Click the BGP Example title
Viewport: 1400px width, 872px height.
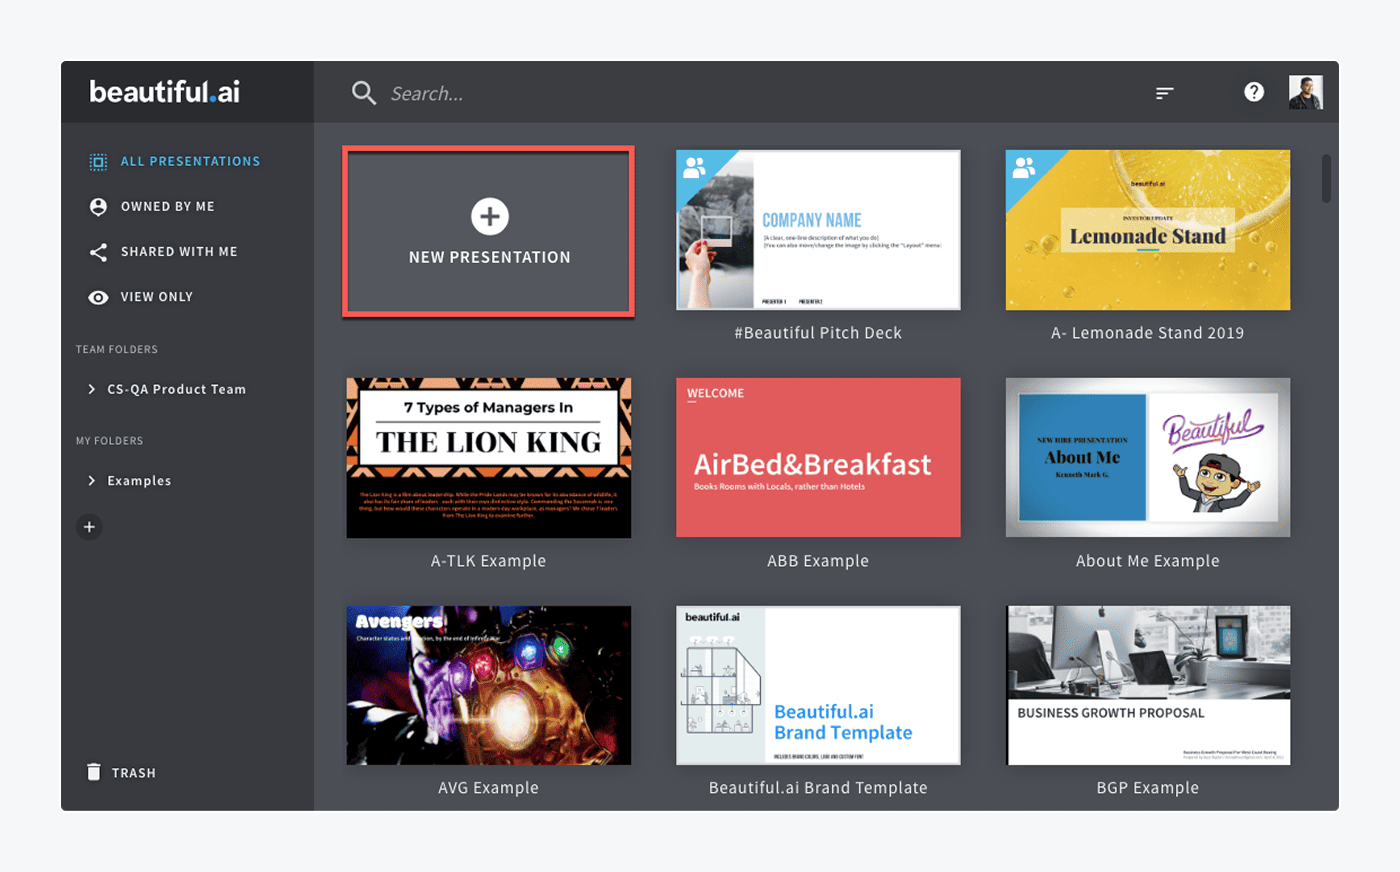(1148, 788)
